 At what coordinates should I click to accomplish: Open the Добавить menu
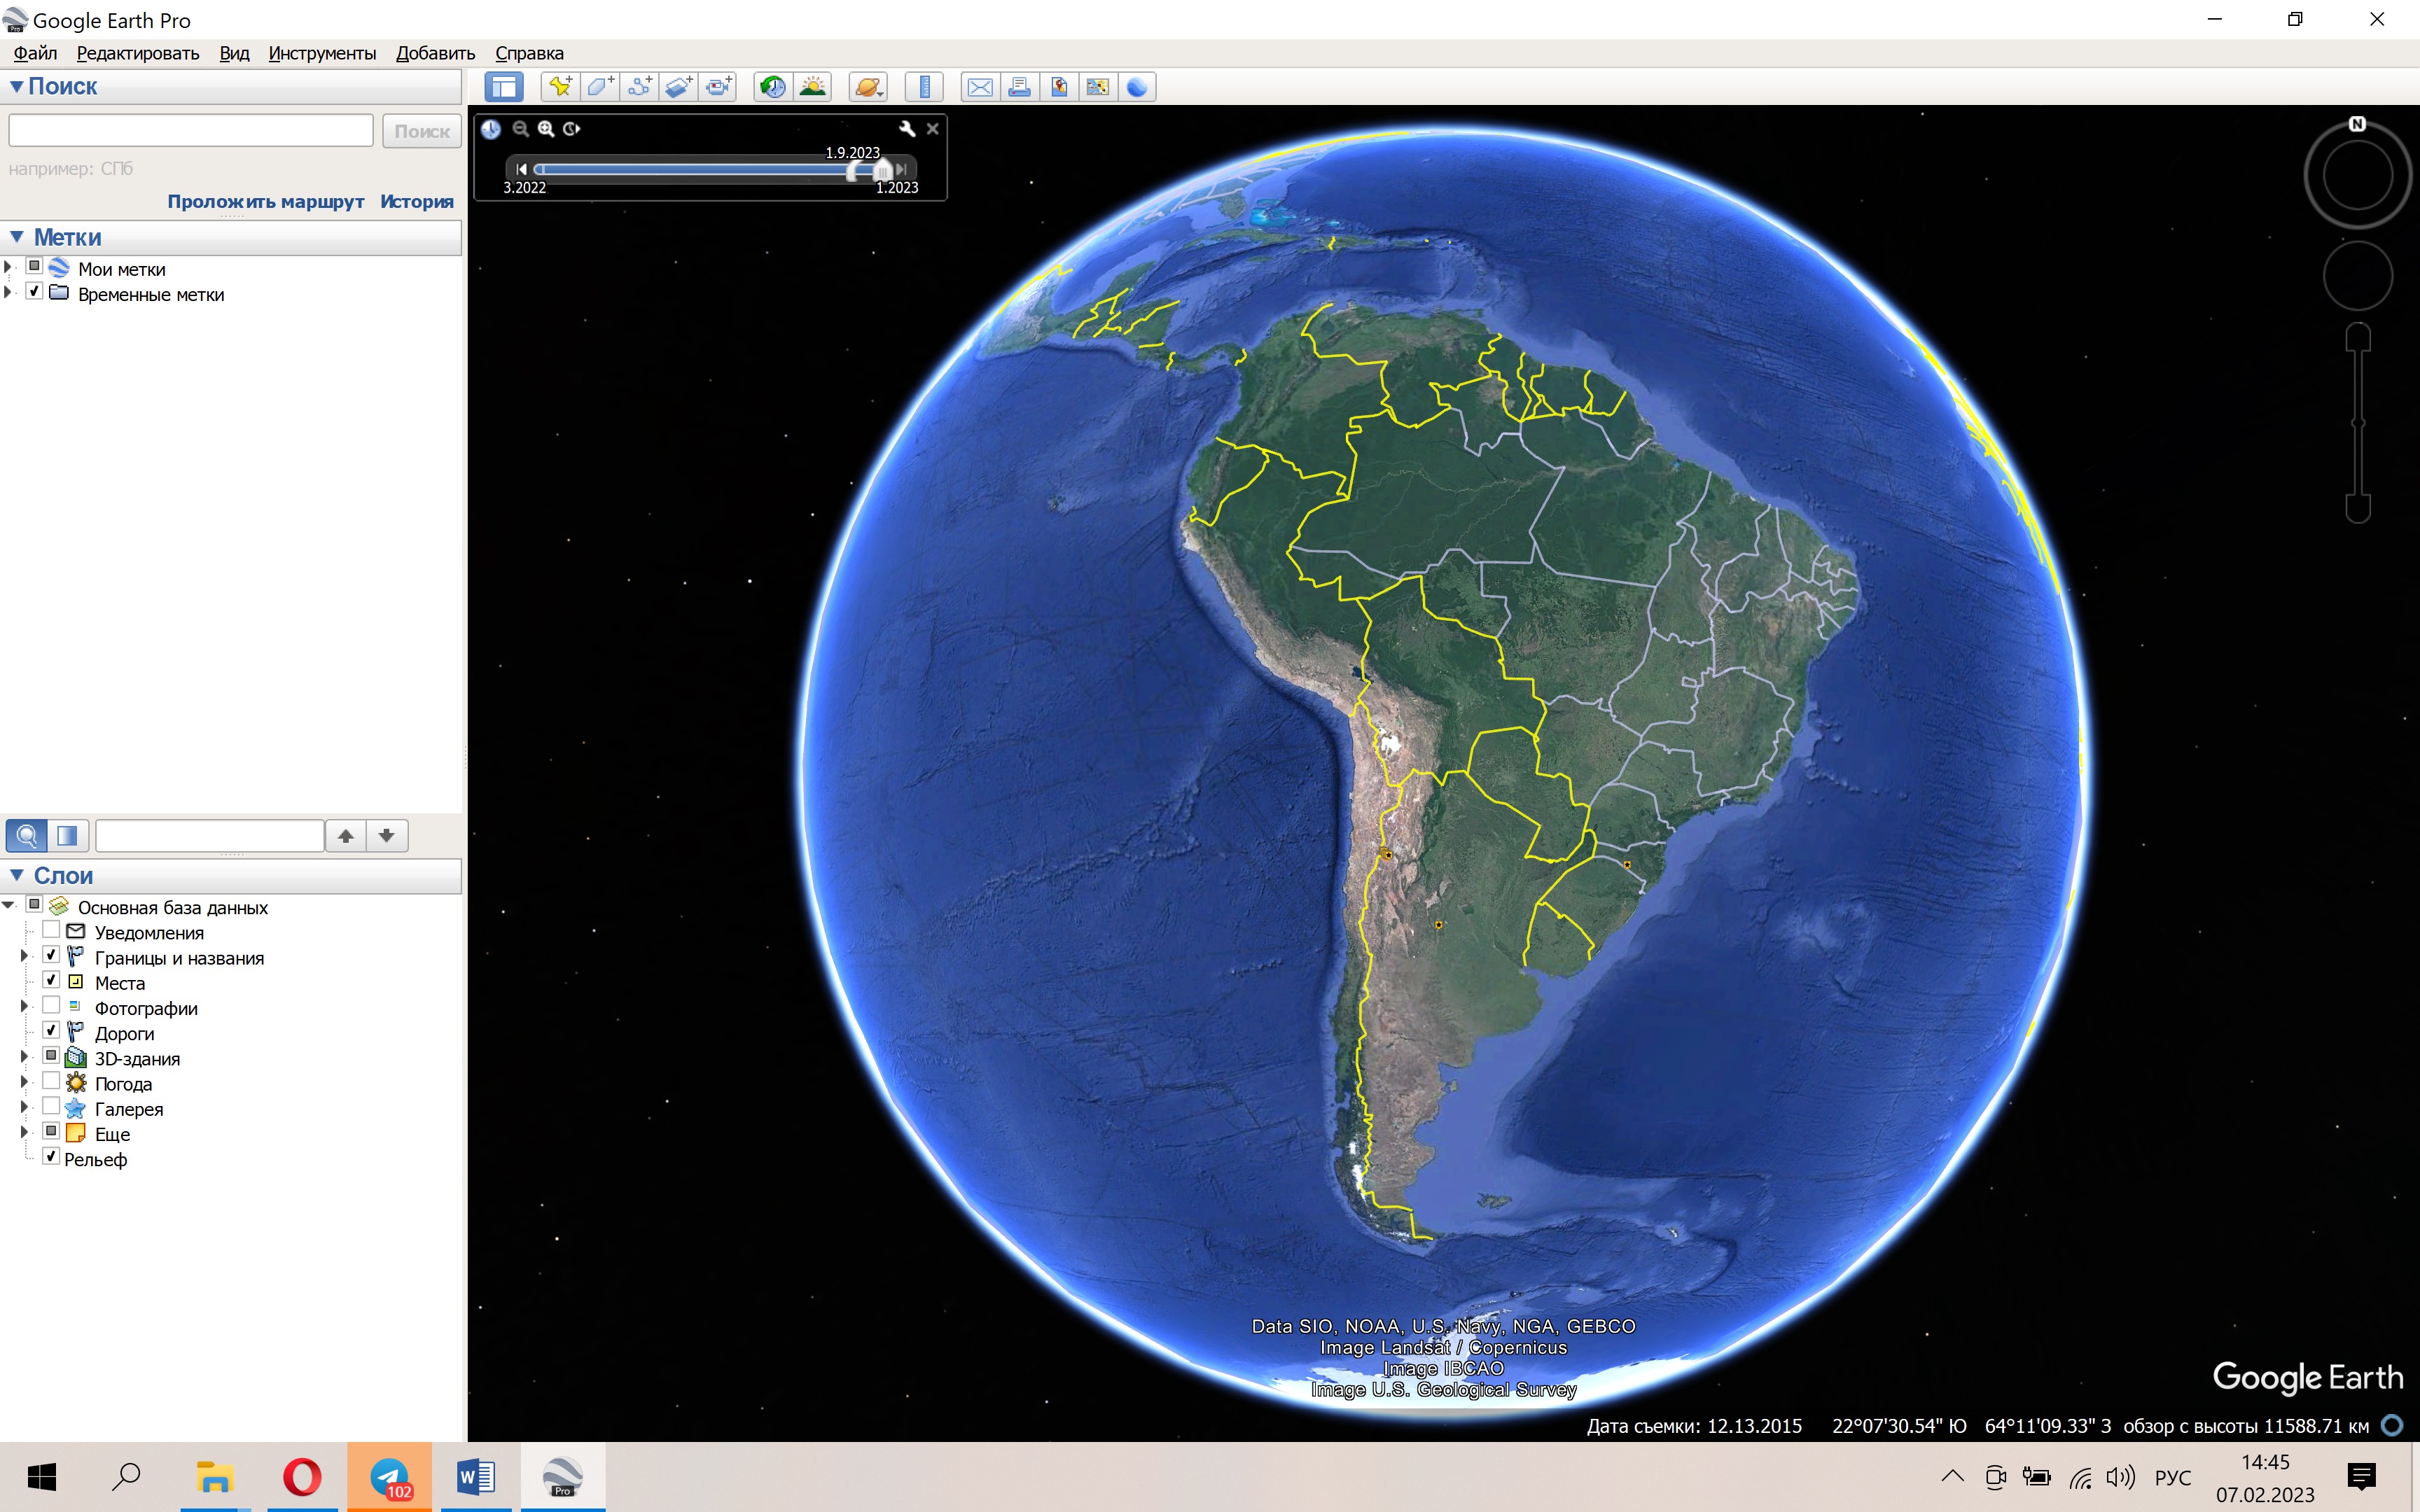[x=435, y=53]
